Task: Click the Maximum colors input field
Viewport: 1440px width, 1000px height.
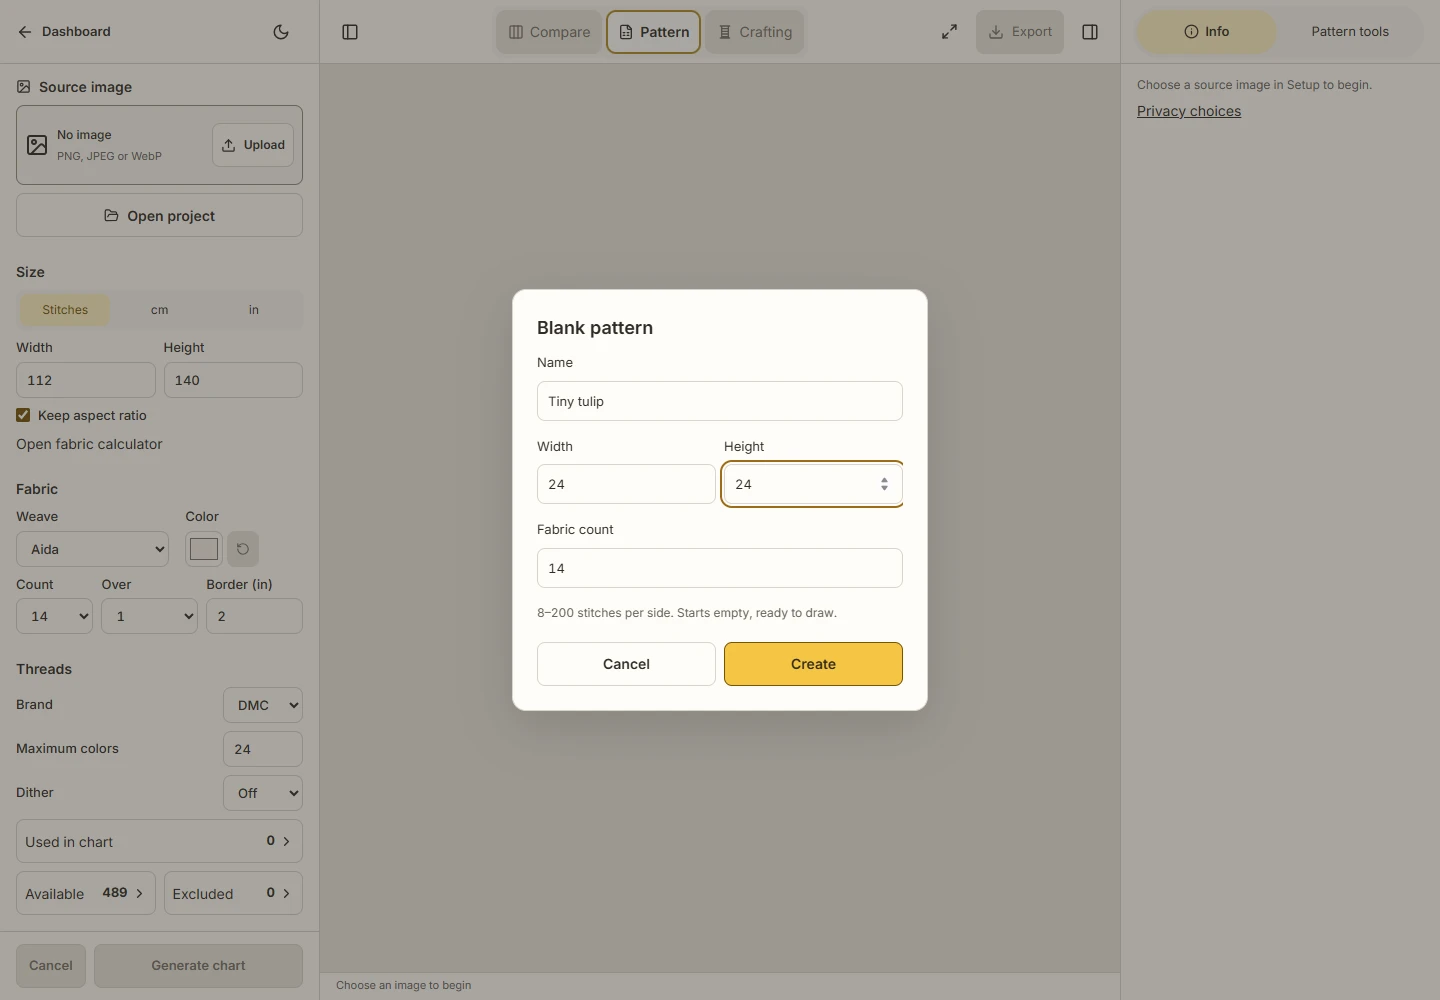Action: click(263, 749)
